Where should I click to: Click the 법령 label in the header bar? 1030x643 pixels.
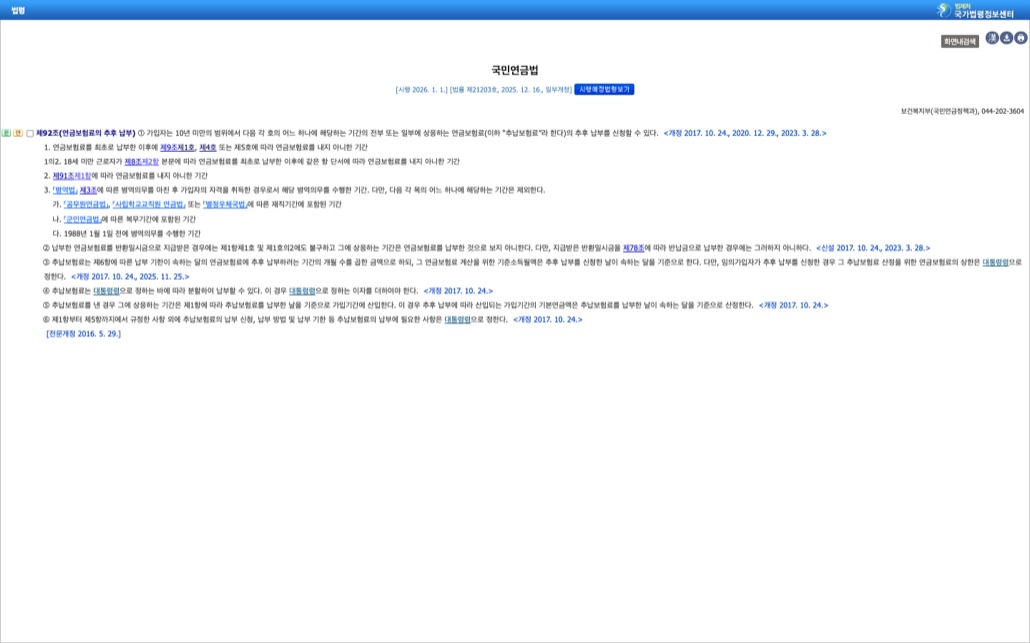[x=18, y=11]
